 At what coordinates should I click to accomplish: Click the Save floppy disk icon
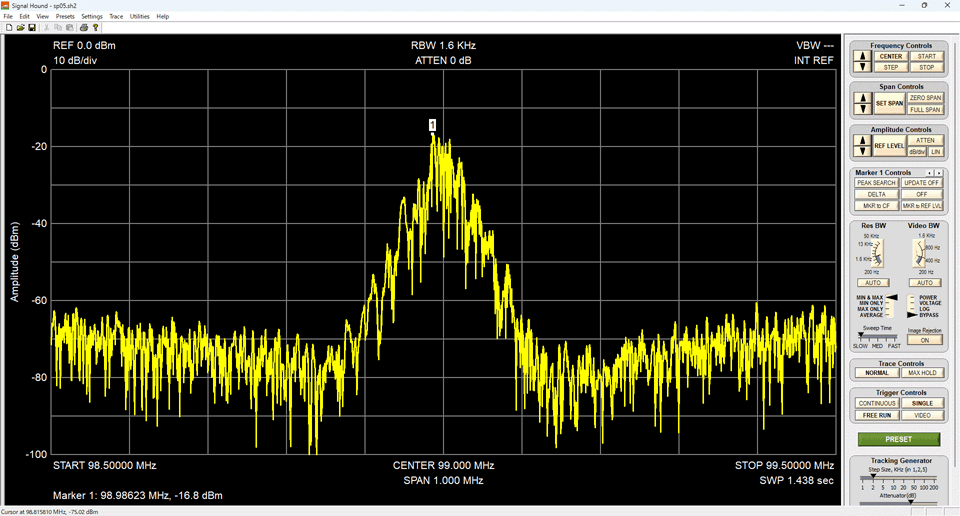pyautogui.click(x=32, y=28)
